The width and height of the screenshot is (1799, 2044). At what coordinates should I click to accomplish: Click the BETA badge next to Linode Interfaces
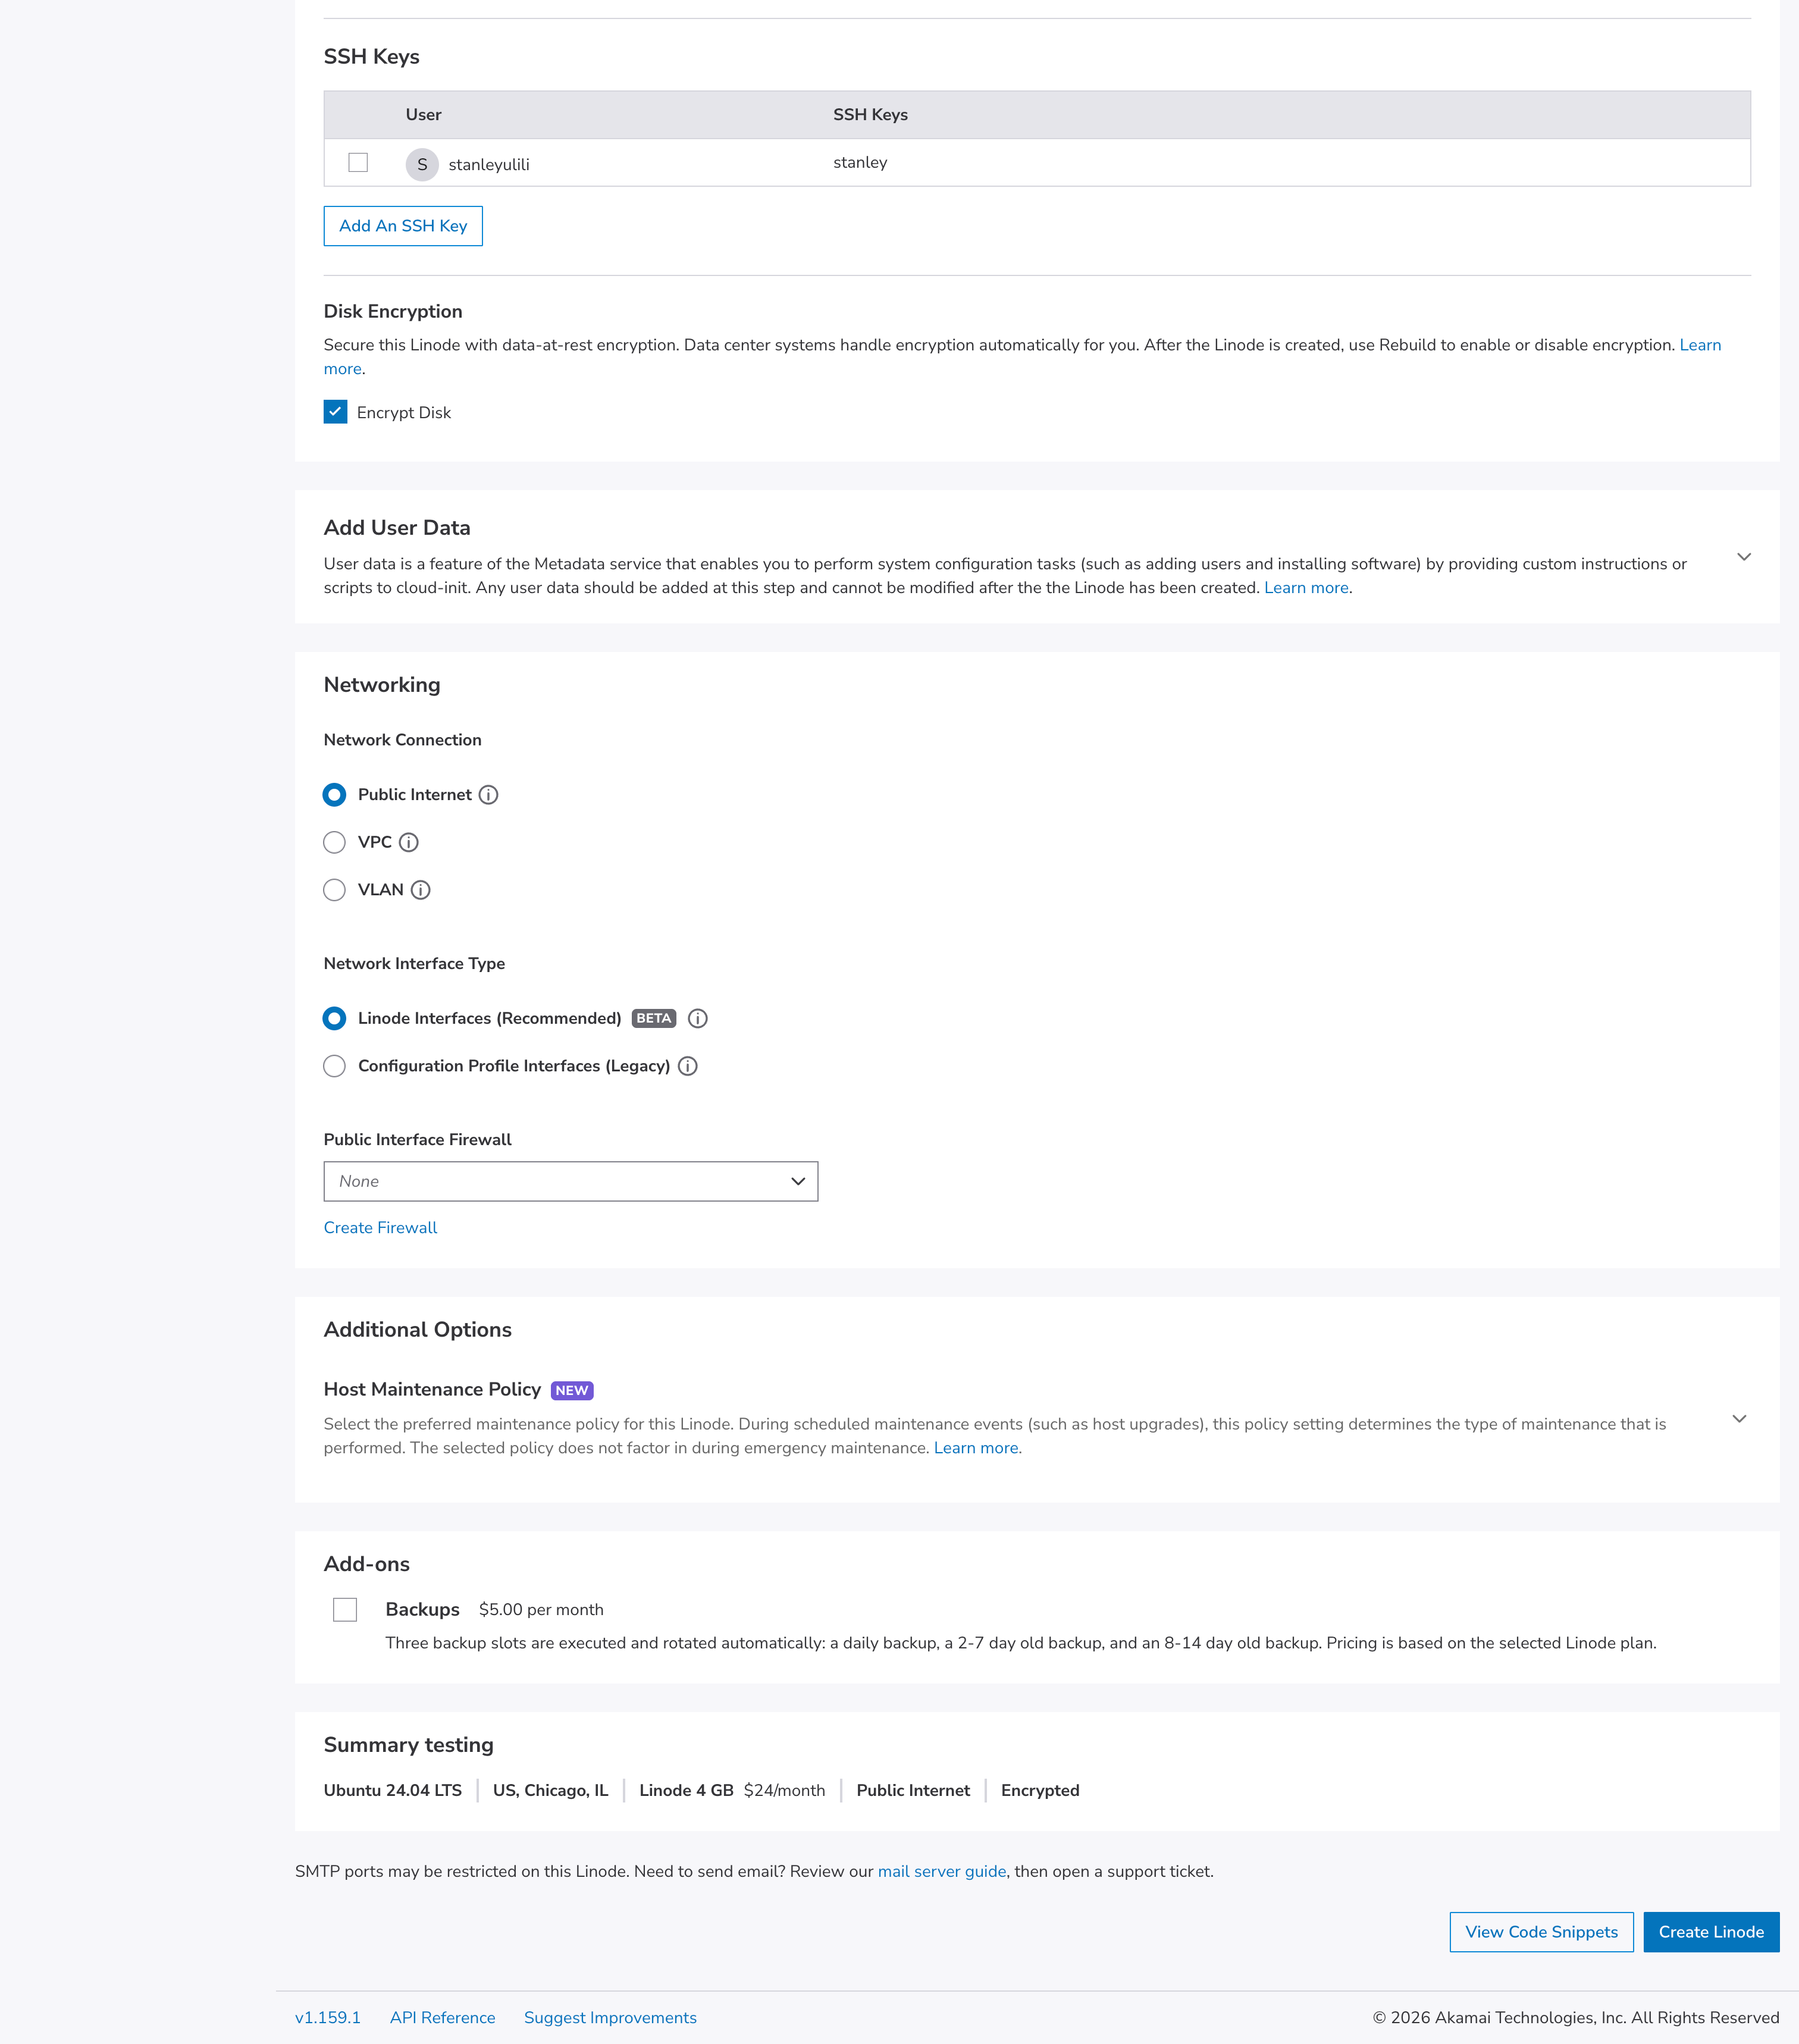tap(653, 1018)
